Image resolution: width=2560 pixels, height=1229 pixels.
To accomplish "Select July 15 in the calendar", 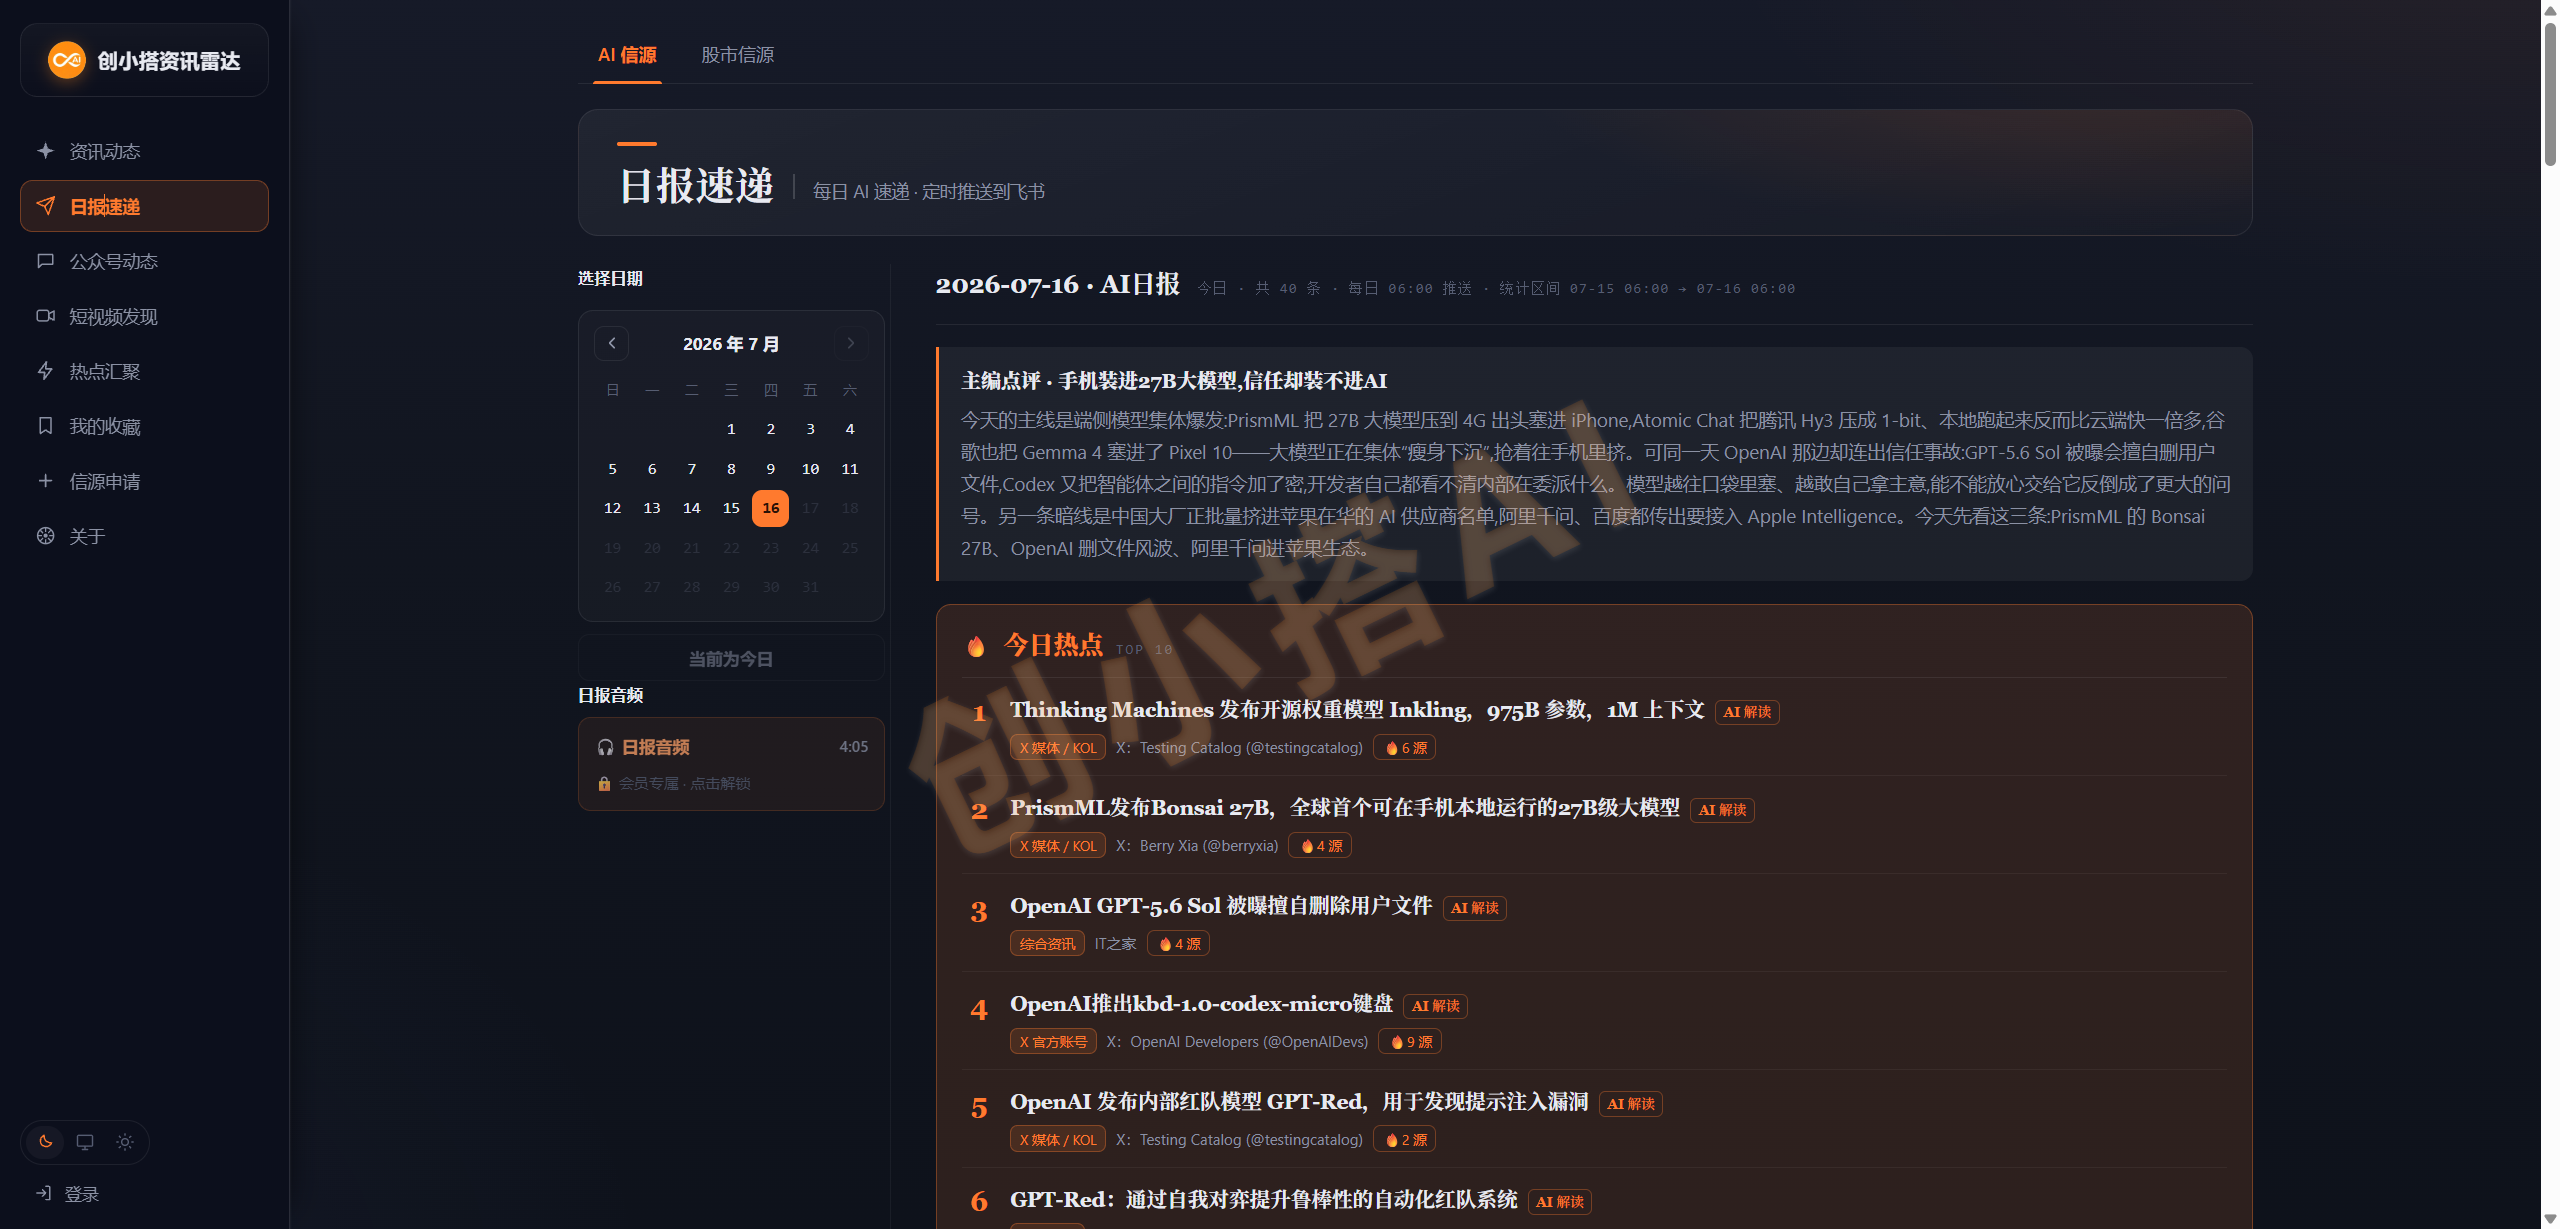I will pos(731,508).
